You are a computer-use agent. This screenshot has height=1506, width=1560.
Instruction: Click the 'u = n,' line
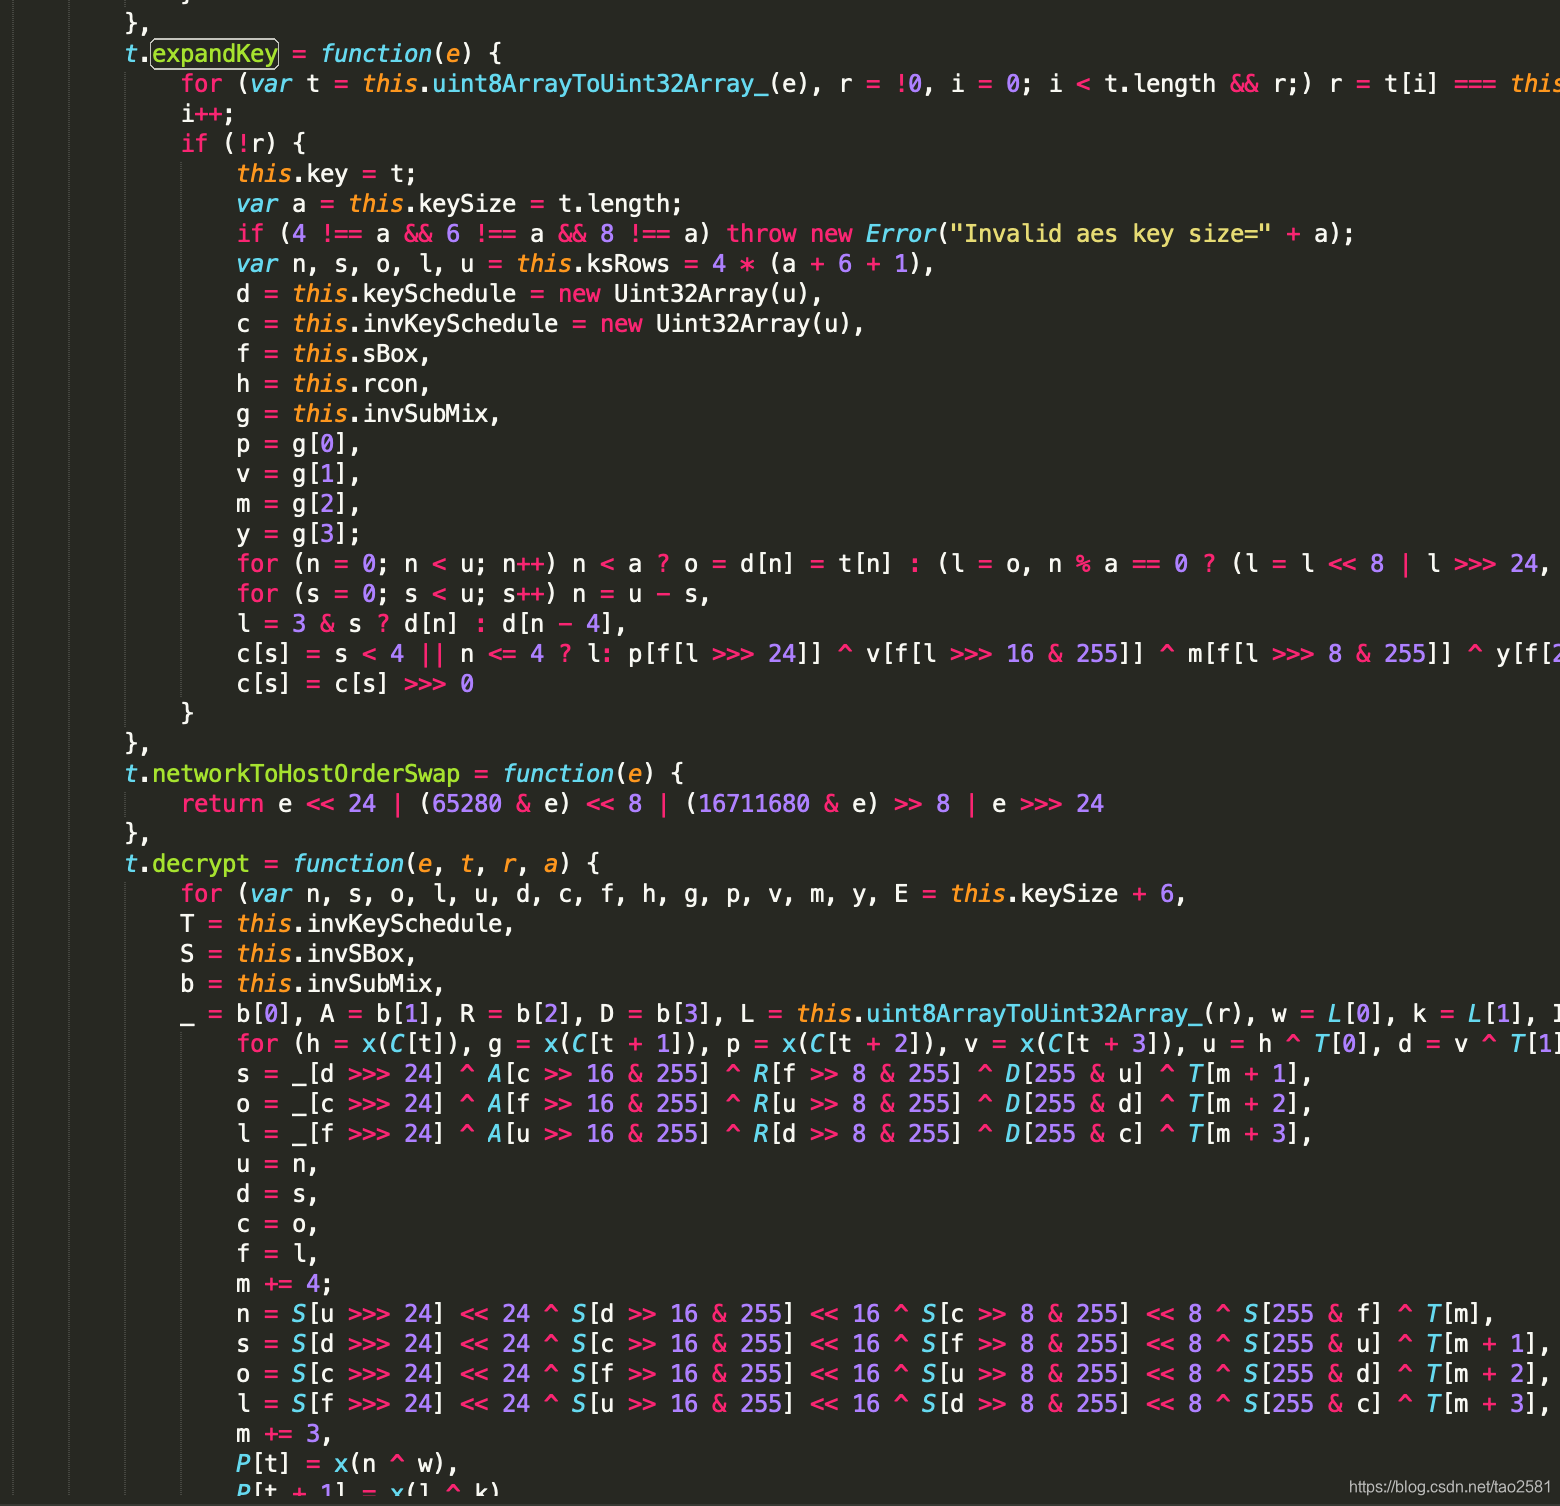[278, 1163]
